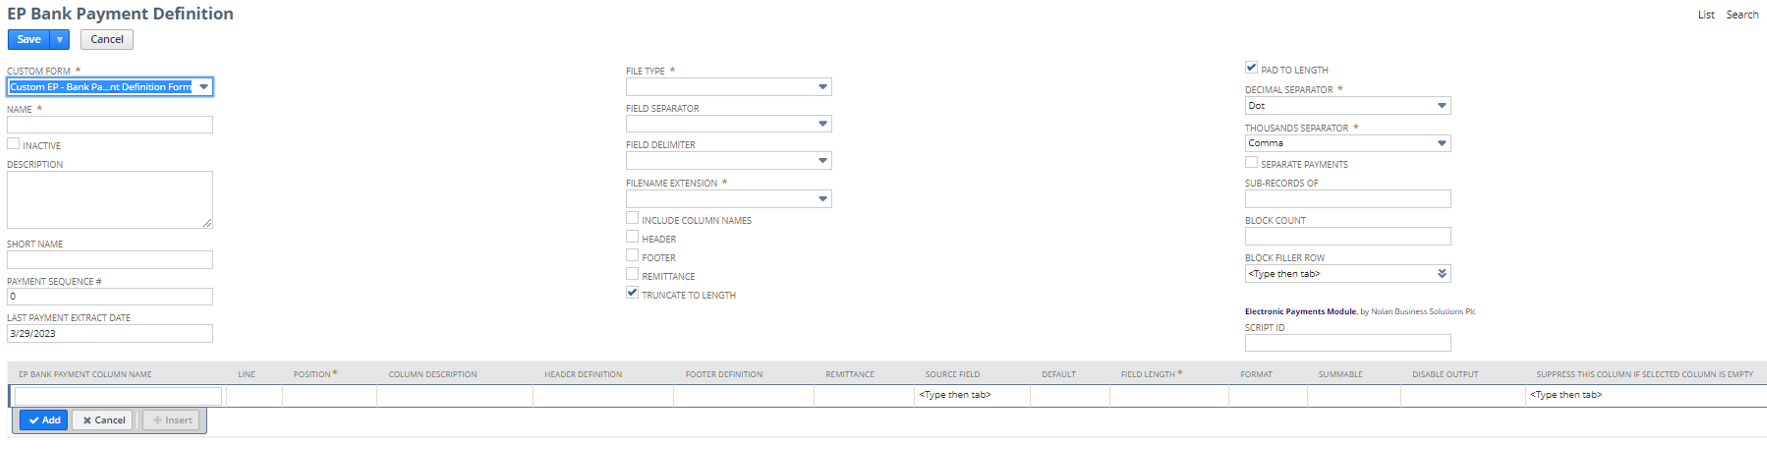Disable the Pad to Length checkbox
This screenshot has height=452, width=1767.
coord(1251,68)
